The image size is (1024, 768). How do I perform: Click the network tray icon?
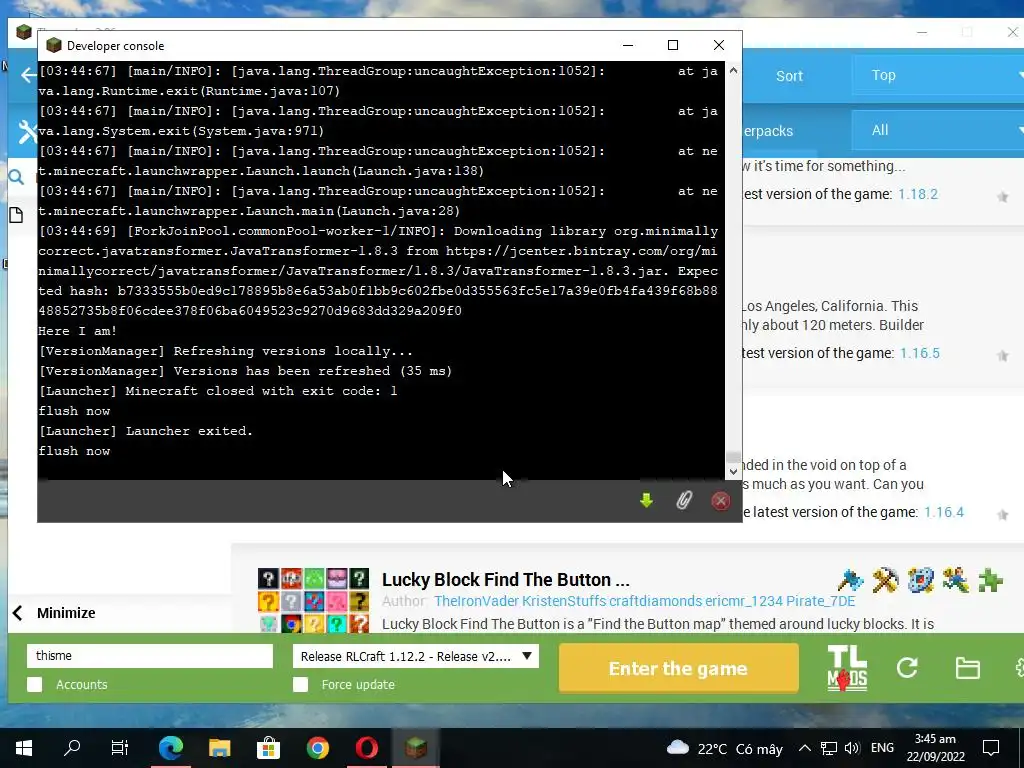[829, 748]
